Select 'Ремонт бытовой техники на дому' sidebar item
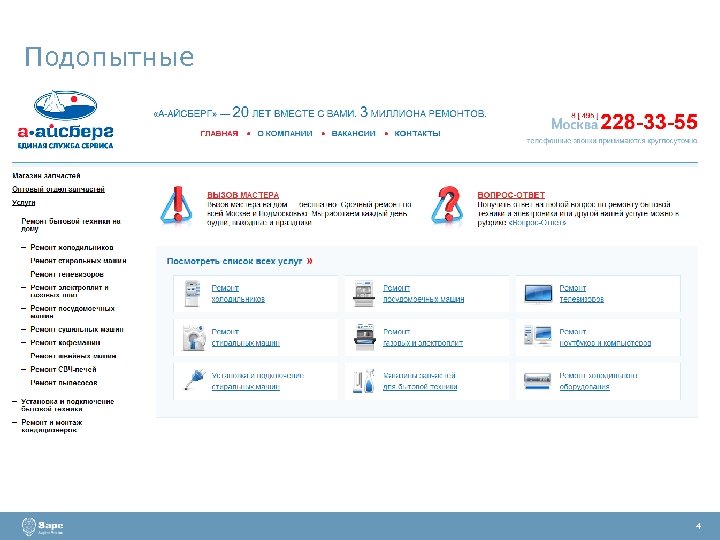Viewport: 720px width, 540px height. click(71, 225)
